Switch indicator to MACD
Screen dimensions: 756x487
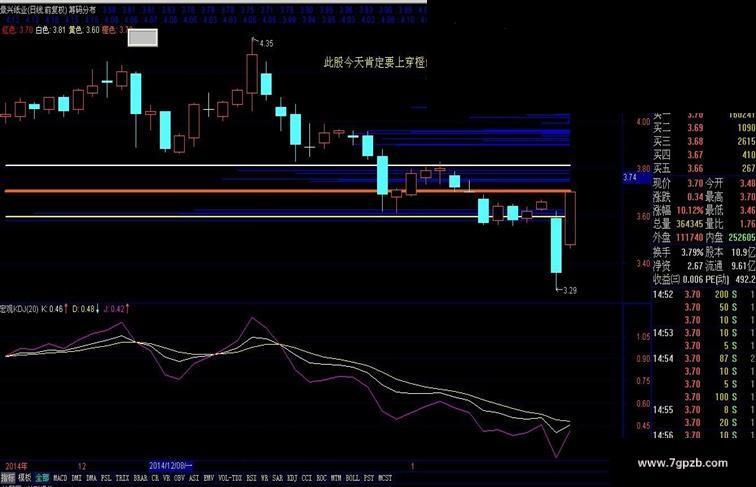pyautogui.click(x=60, y=478)
